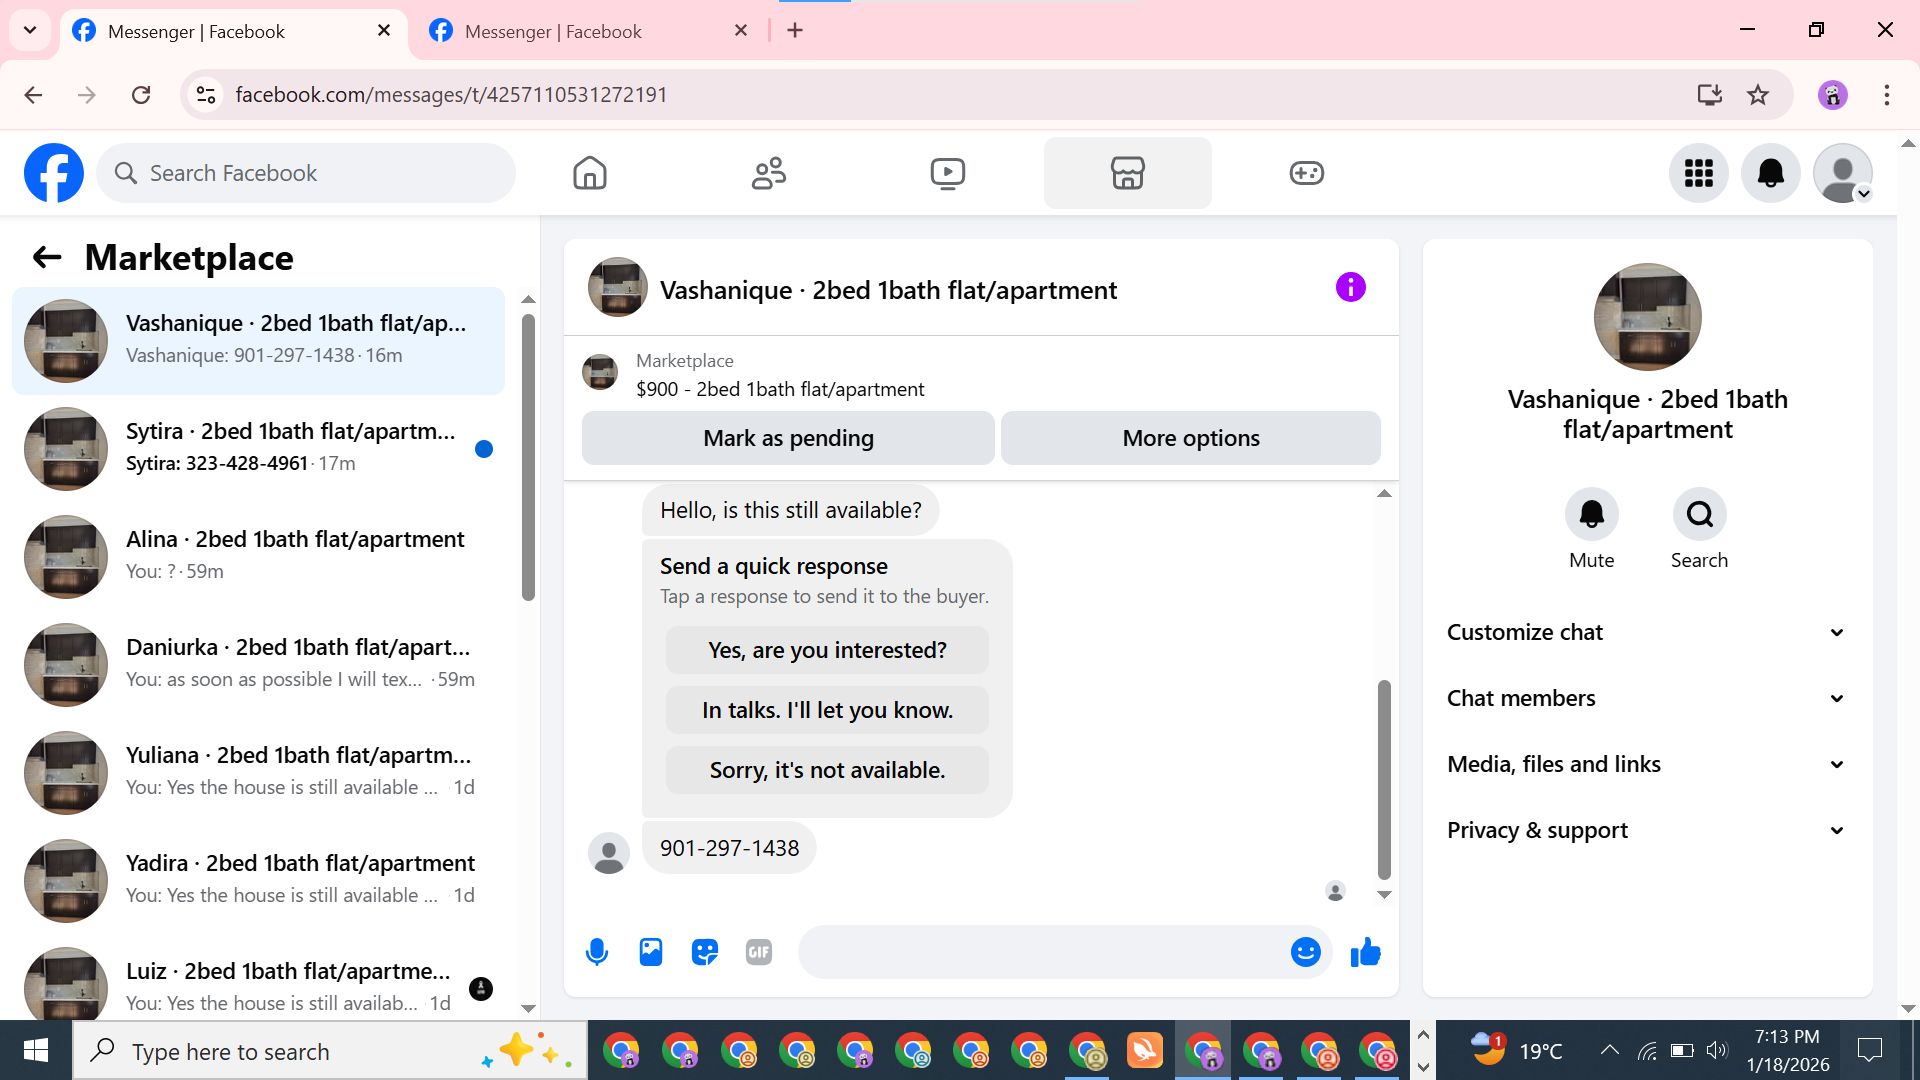Expand Media, files and links
The height and width of the screenshot is (1080, 1920).
click(1647, 764)
